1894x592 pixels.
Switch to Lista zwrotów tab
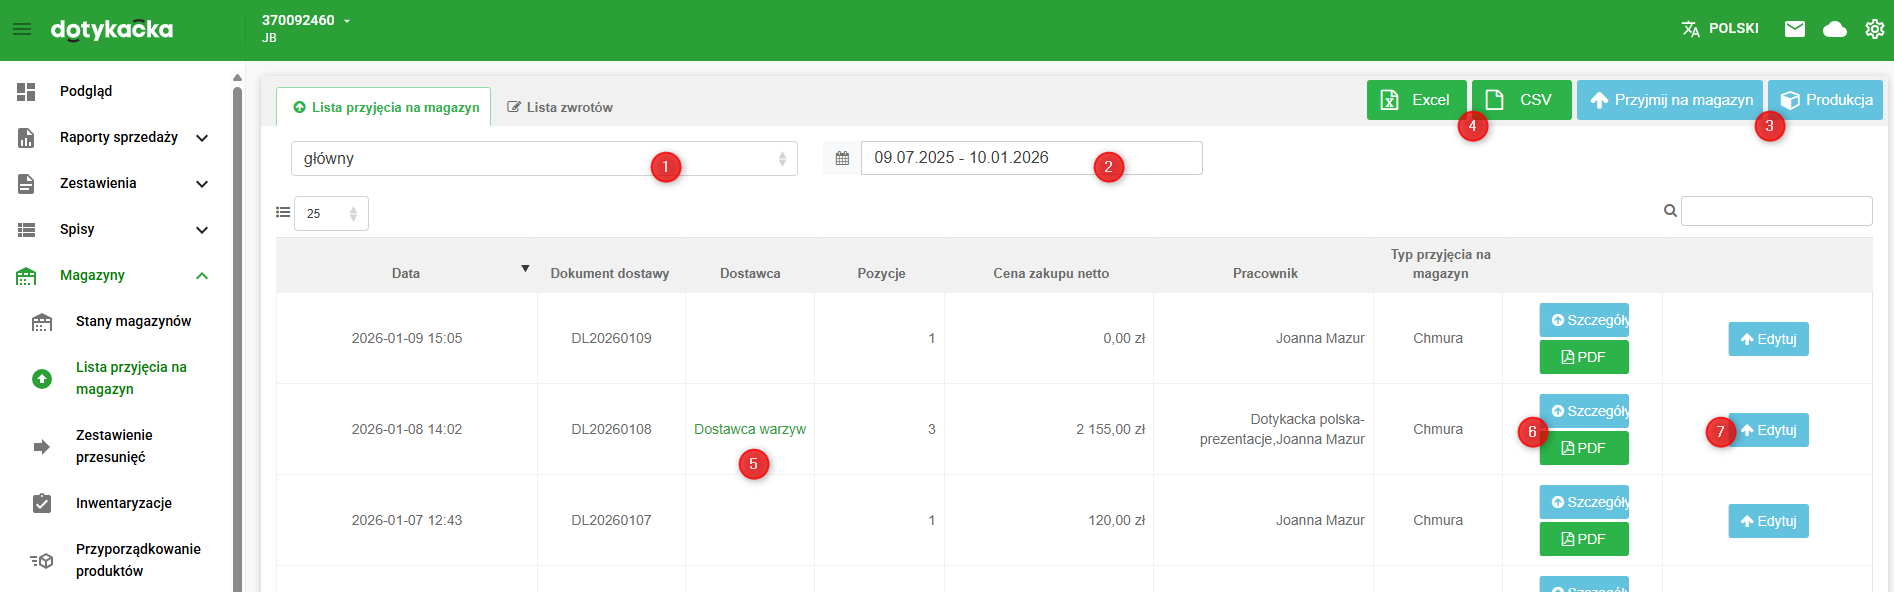coord(560,107)
